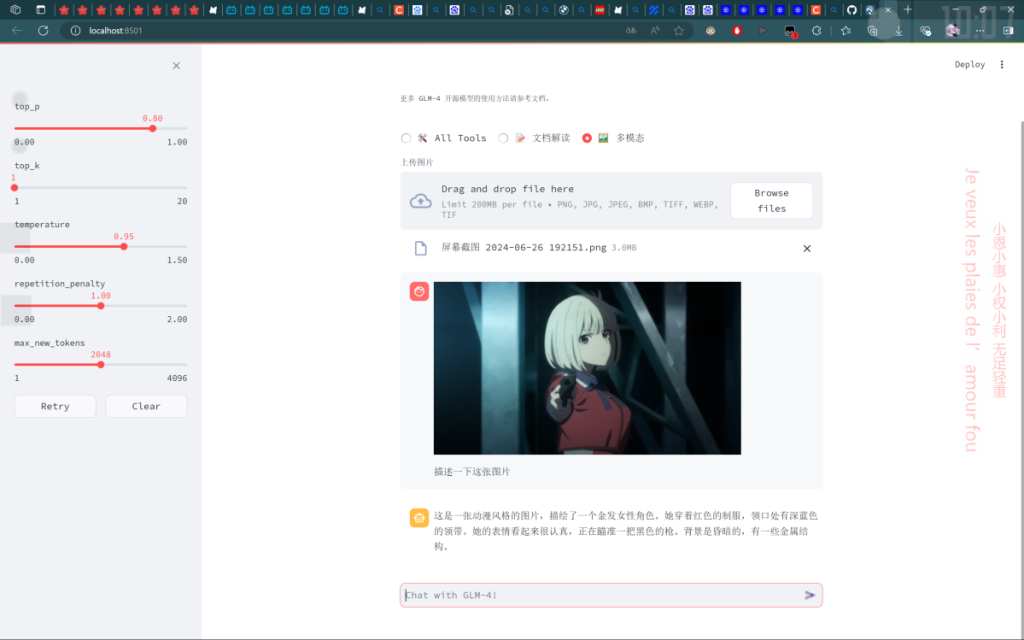
Task: Click the paper plane send icon
Action: pyautogui.click(x=809, y=595)
